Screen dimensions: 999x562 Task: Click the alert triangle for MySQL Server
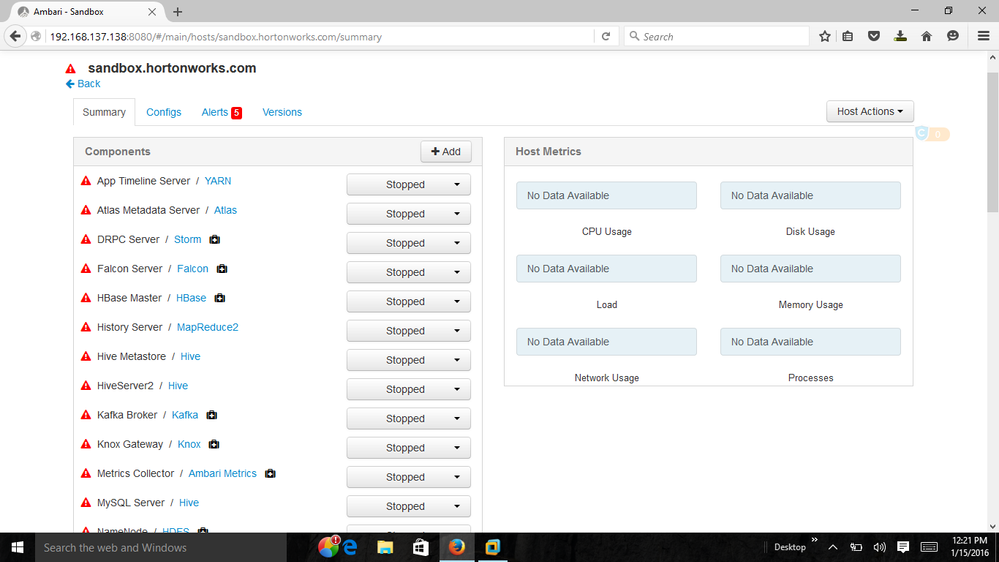tap(86, 503)
